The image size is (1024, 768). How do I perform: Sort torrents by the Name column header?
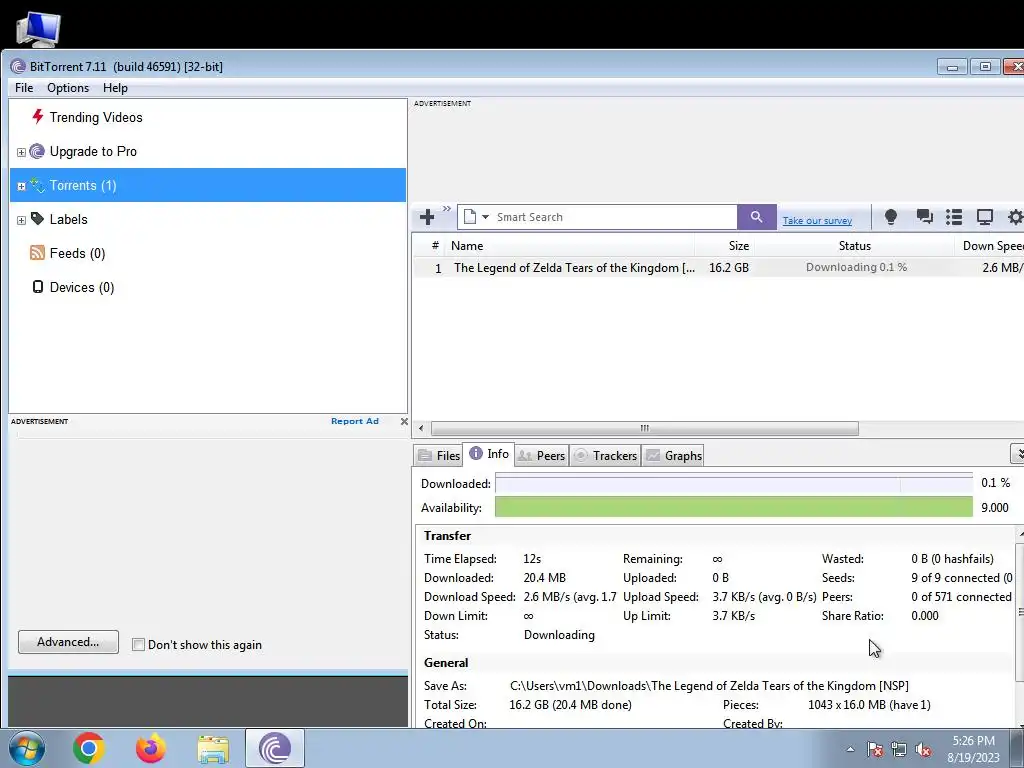[569, 246]
